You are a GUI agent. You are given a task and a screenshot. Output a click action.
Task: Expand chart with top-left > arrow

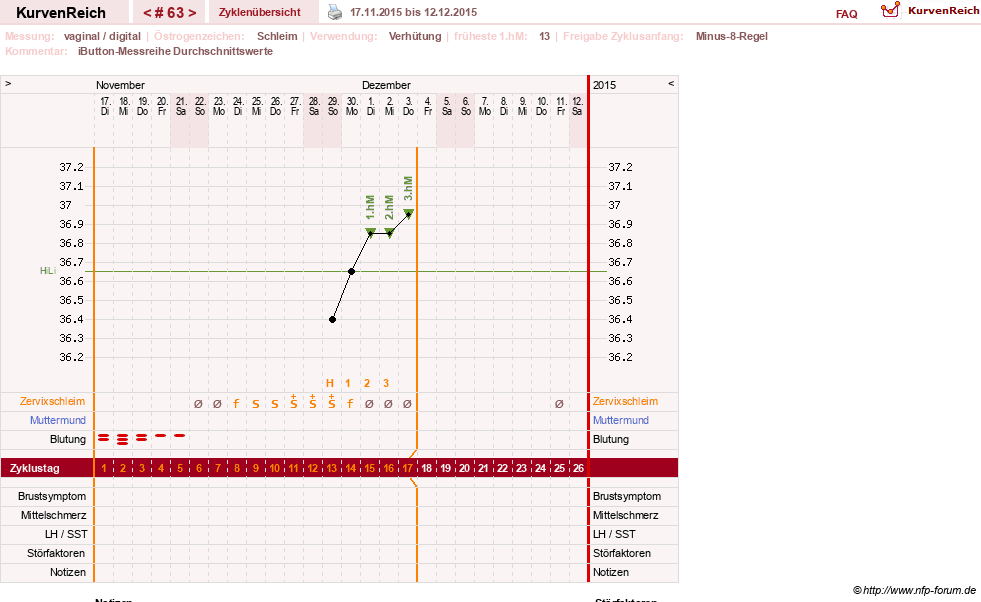(8, 83)
